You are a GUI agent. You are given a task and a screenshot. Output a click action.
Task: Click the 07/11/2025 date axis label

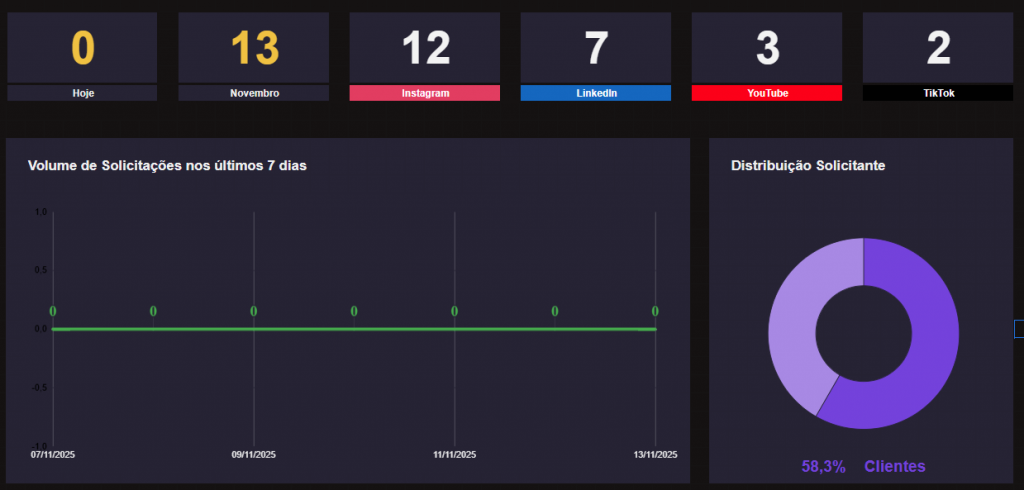pyautogui.click(x=53, y=454)
